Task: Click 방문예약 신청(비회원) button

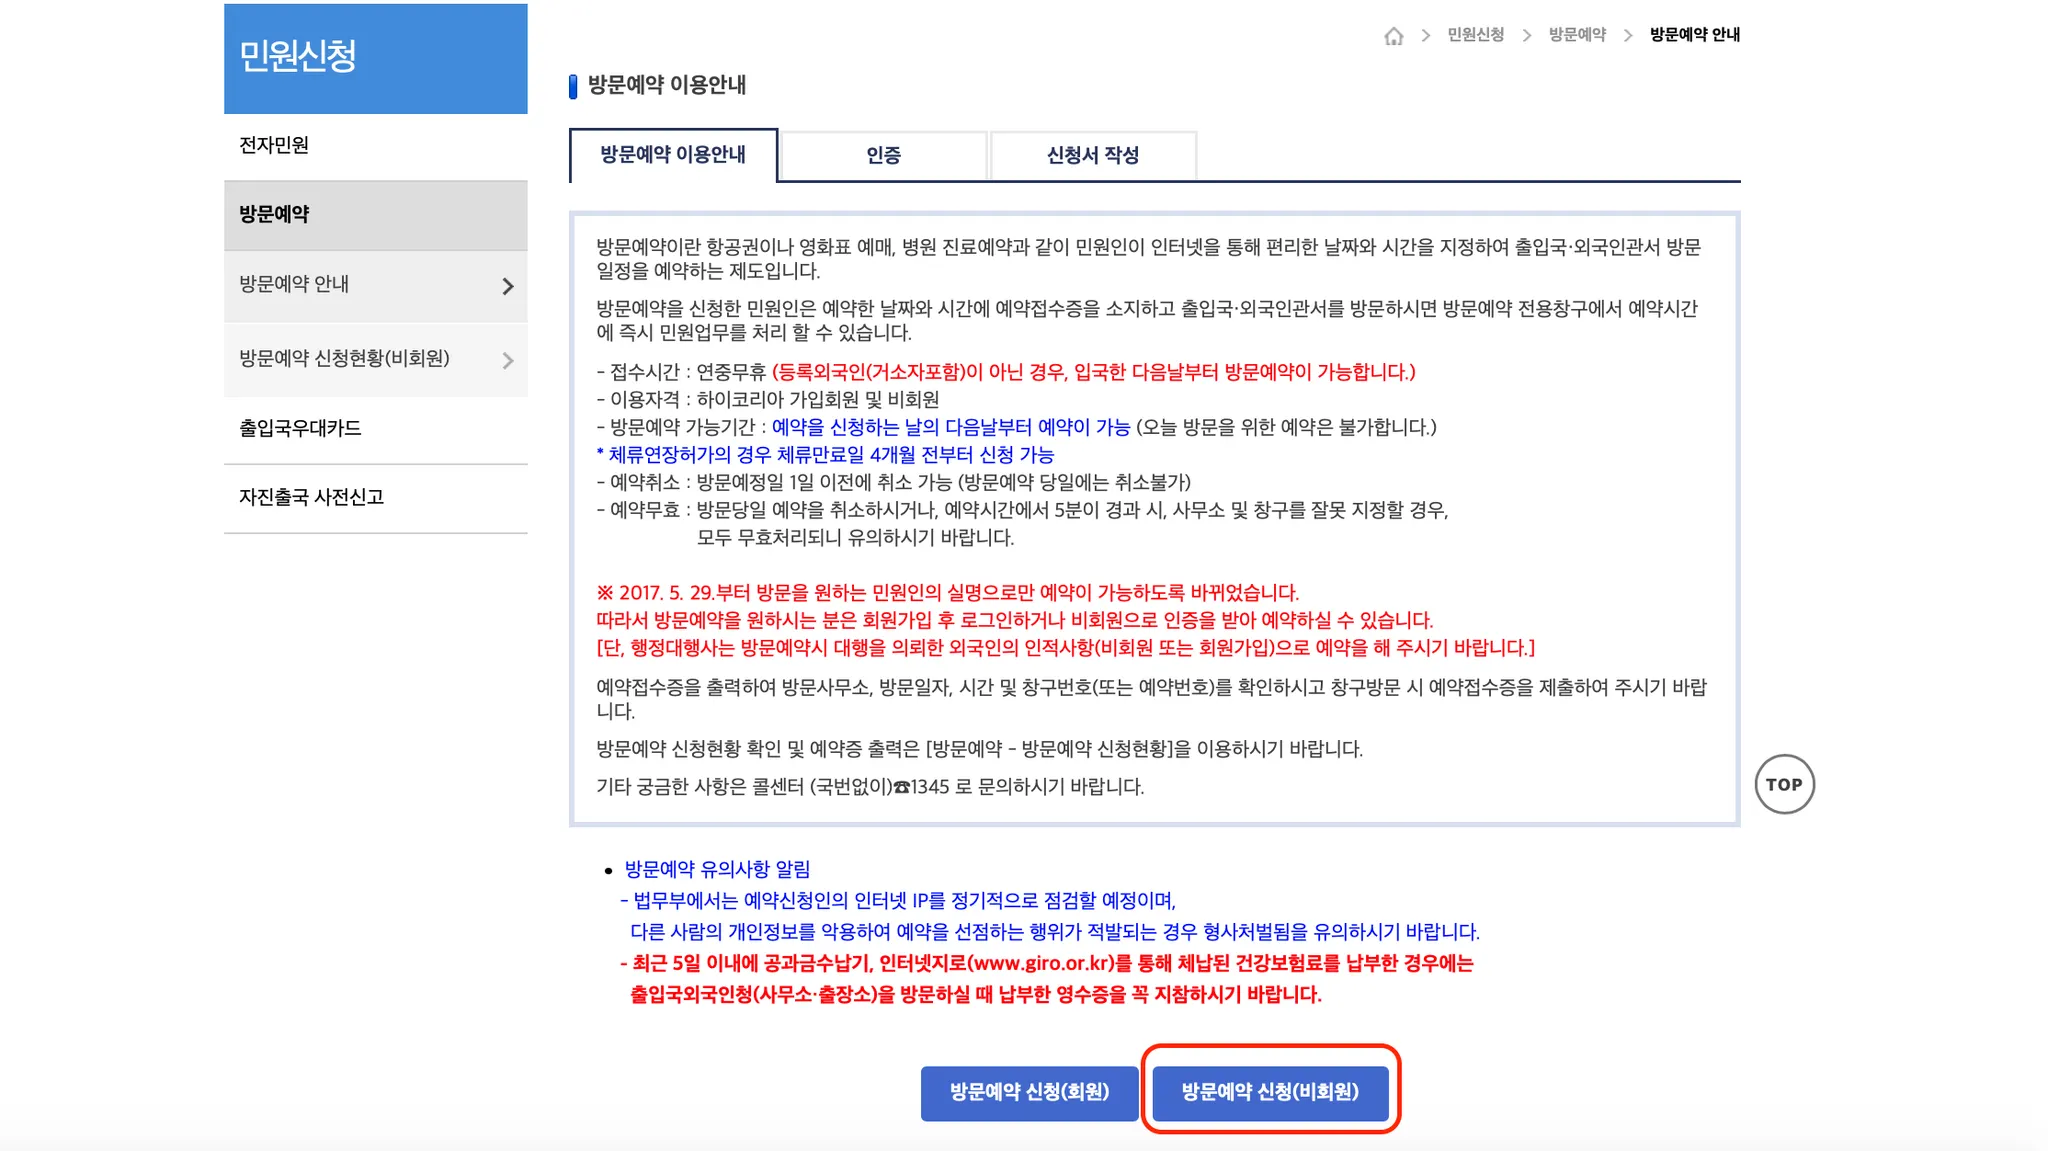Action: 1270,1092
